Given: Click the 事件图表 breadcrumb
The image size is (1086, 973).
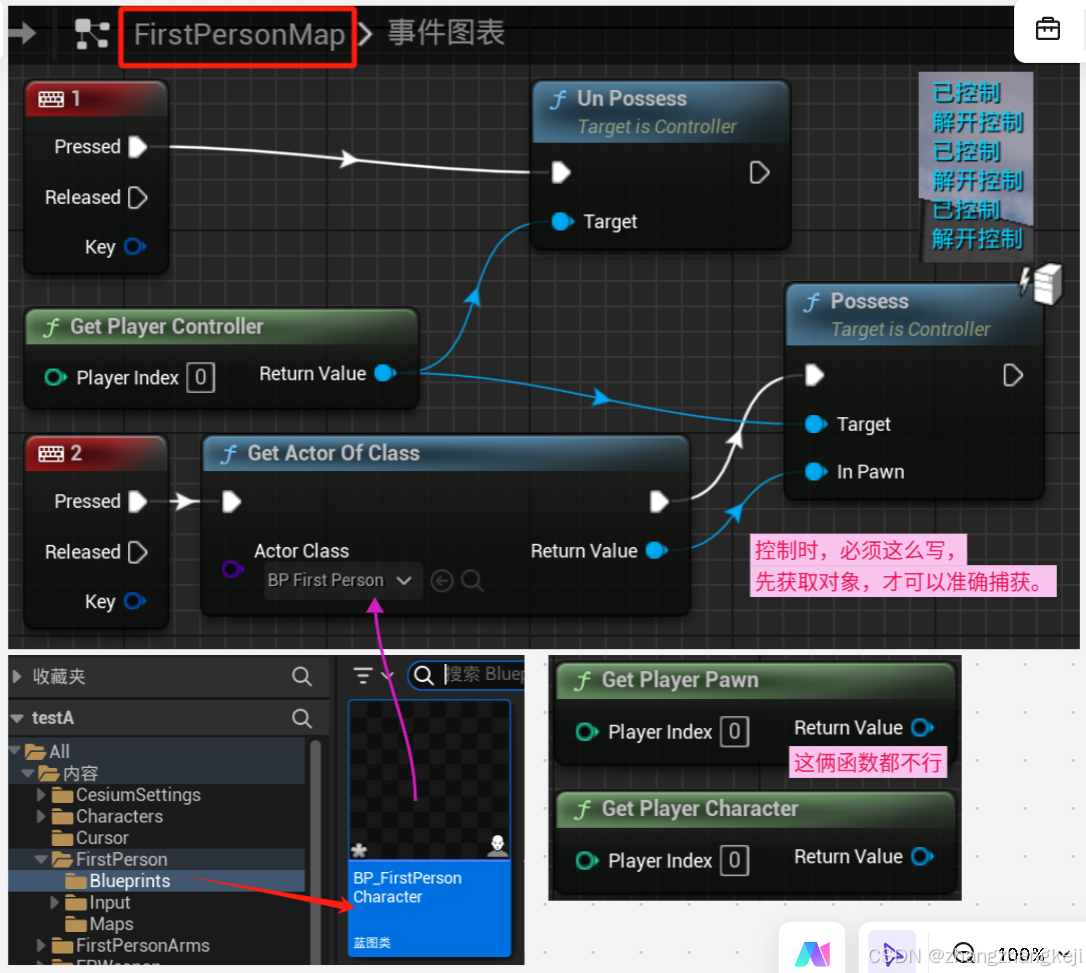Looking at the screenshot, I should (x=446, y=33).
